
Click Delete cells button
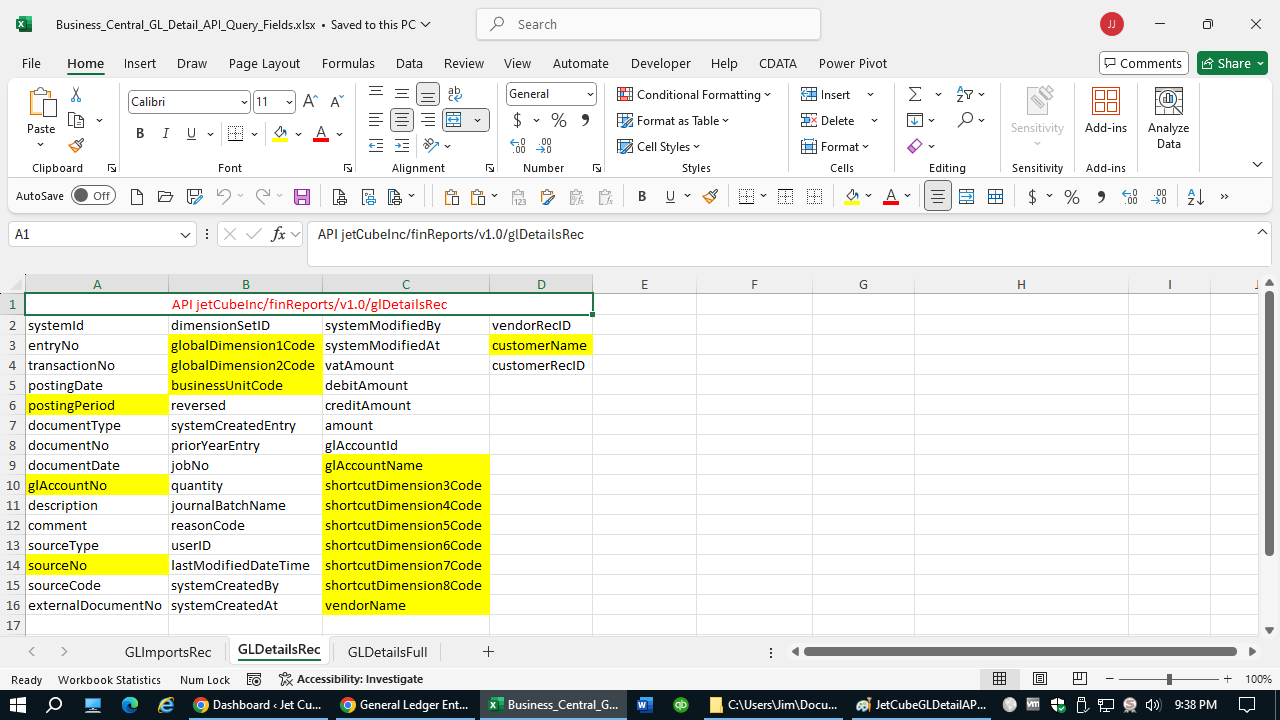coord(828,120)
